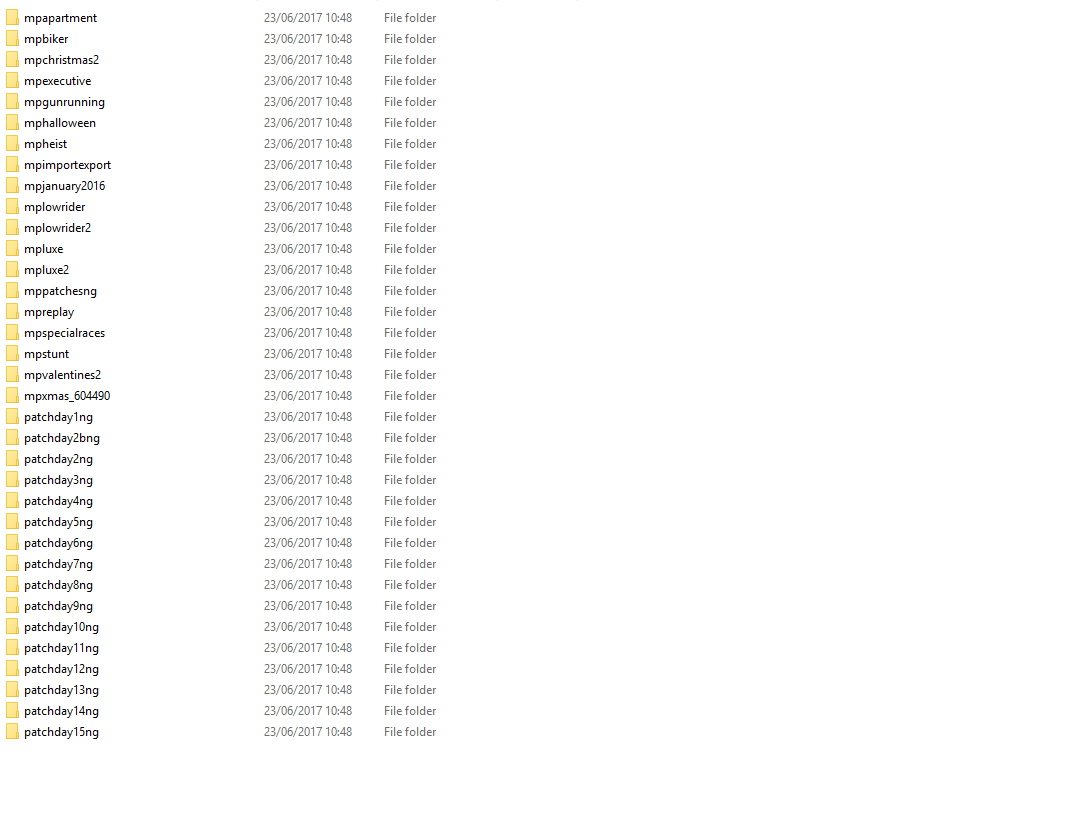
Task: Click the date modified of mpluxe2
Action: tap(308, 270)
